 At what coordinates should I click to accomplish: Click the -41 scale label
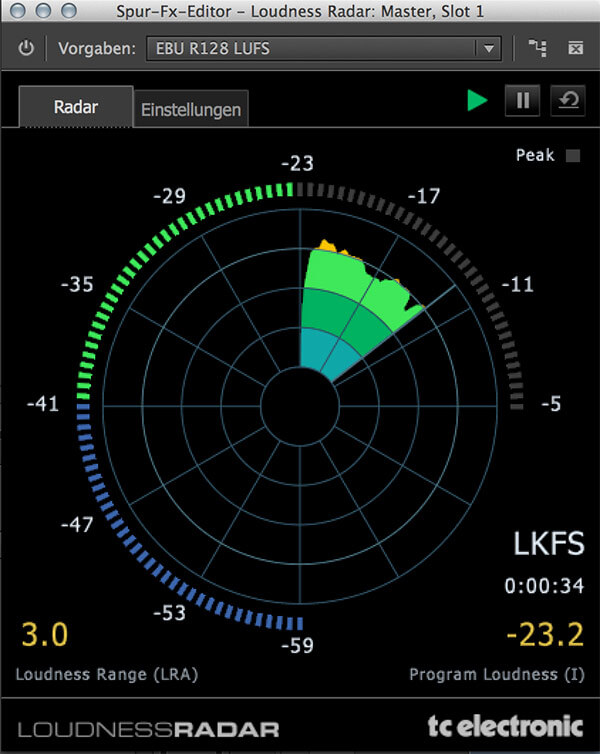[43, 404]
